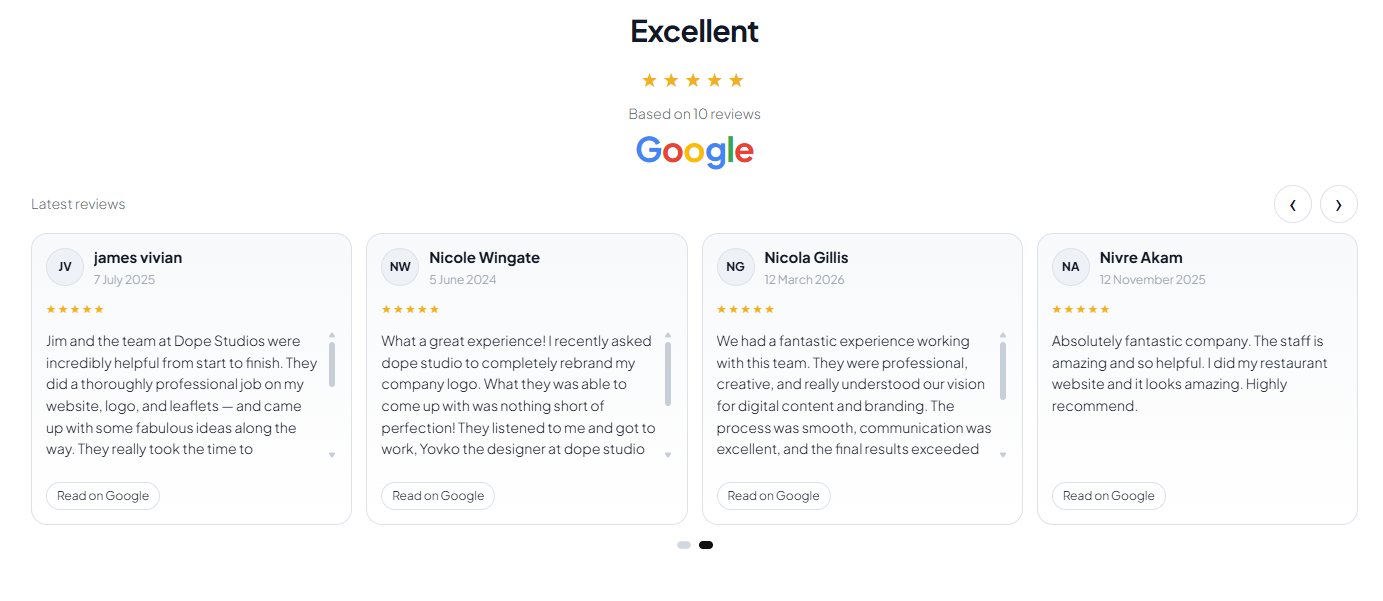Viewport: 1383px width, 601px height.
Task: Open Read on Google under Nivre Akam's review
Action: (x=1108, y=495)
